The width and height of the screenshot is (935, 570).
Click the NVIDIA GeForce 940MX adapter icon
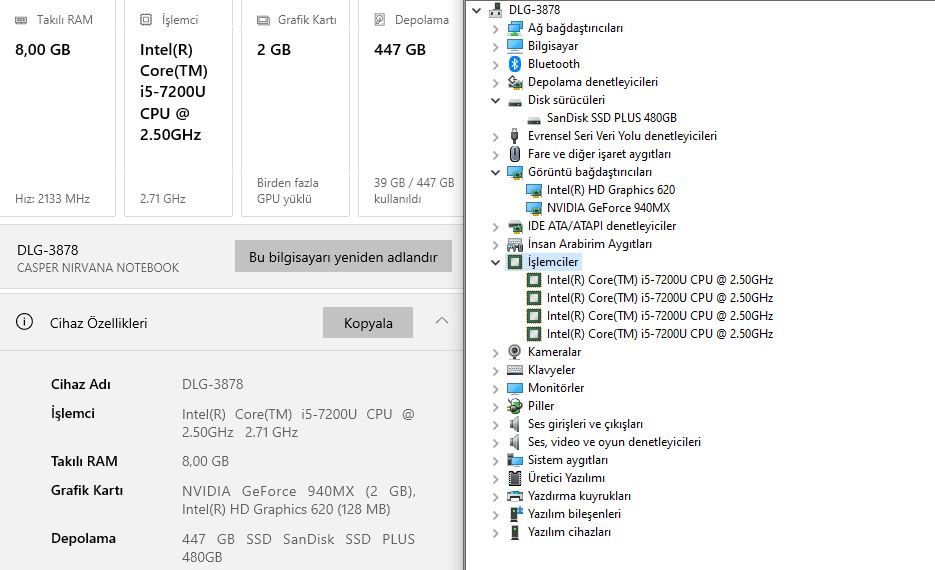pos(534,208)
